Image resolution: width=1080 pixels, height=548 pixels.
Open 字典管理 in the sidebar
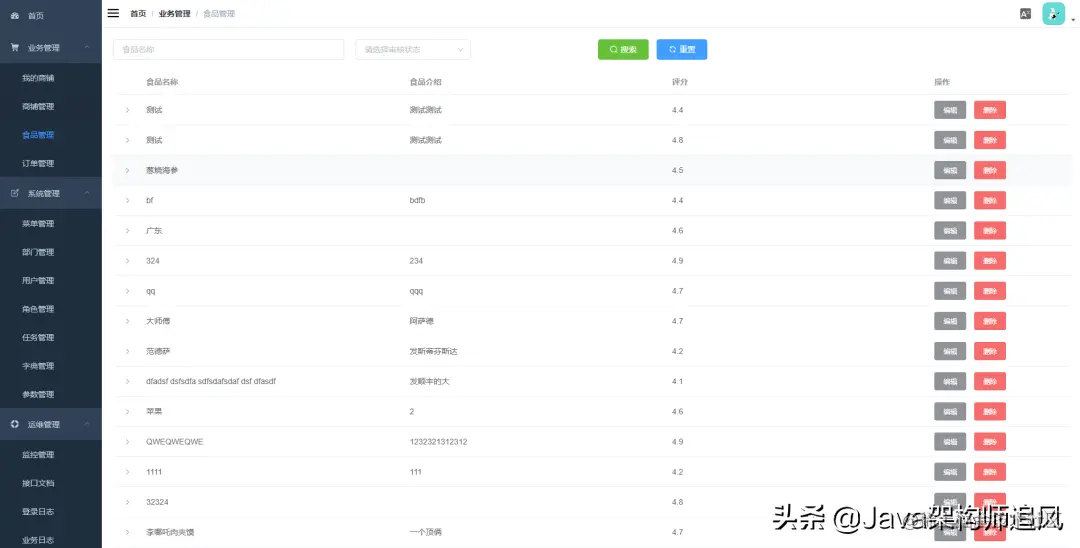point(38,366)
